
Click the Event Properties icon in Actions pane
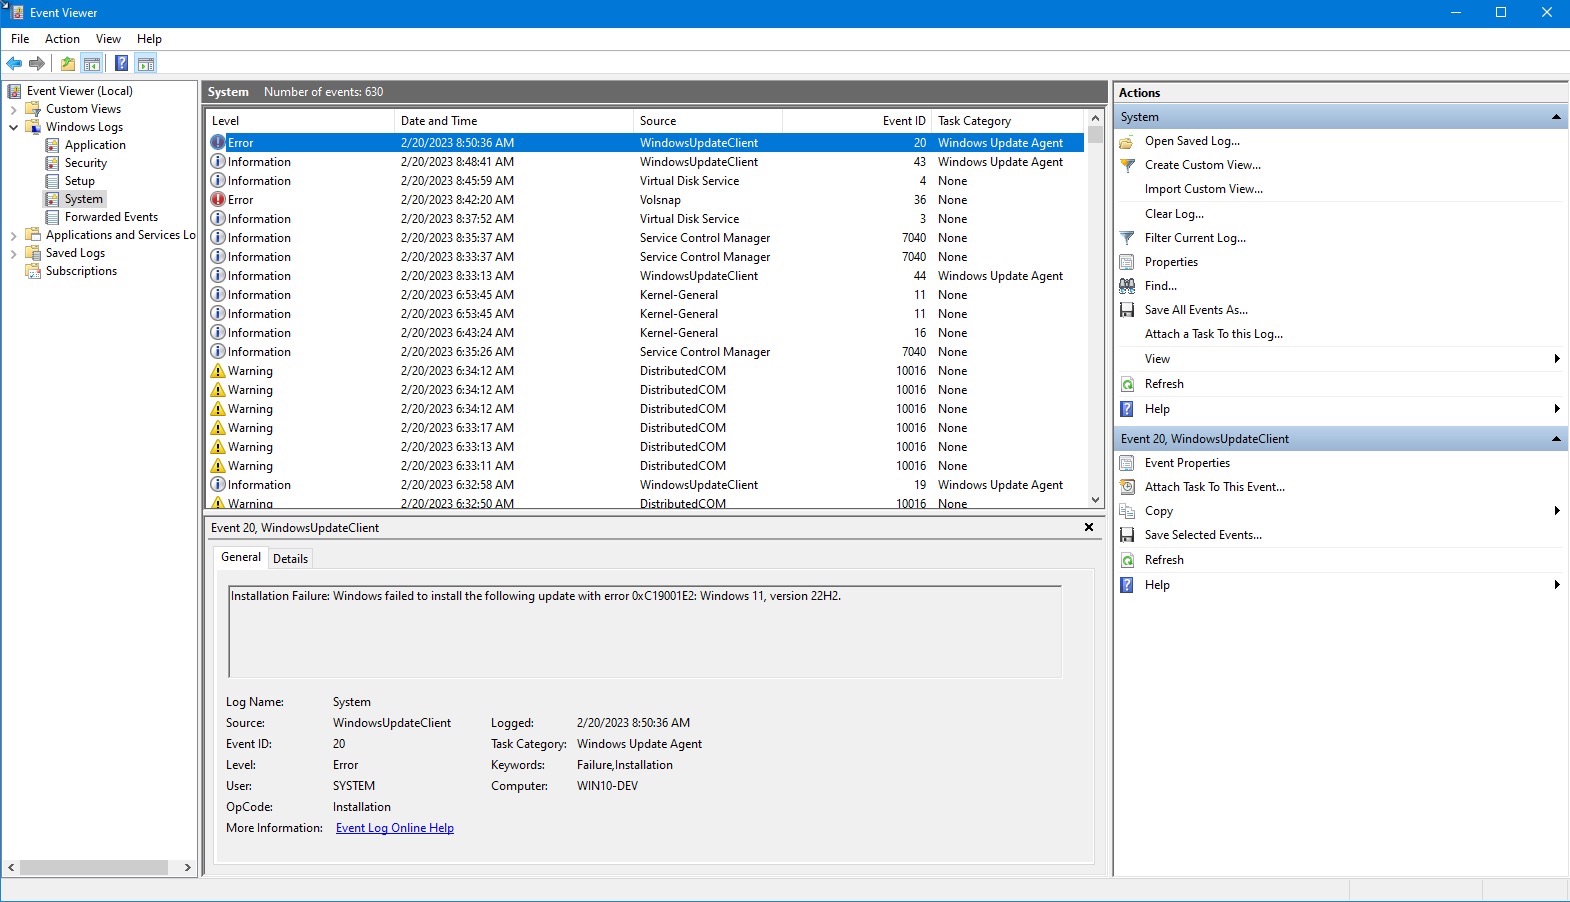[x=1127, y=463]
